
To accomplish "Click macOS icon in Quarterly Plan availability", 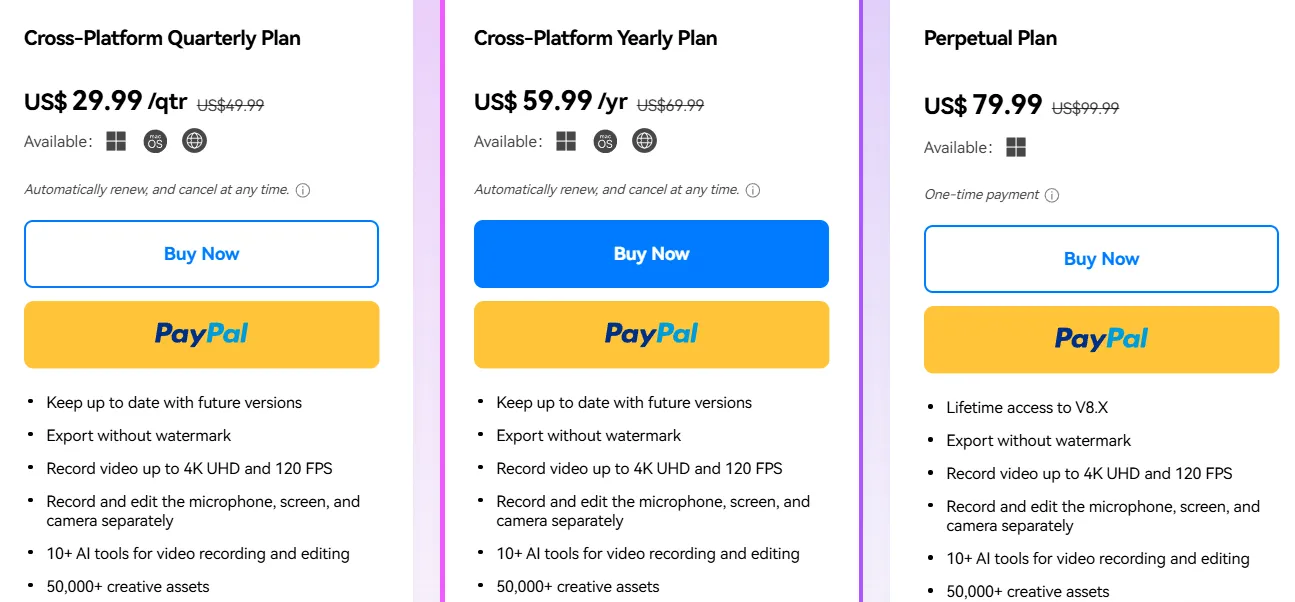I will click(x=155, y=141).
